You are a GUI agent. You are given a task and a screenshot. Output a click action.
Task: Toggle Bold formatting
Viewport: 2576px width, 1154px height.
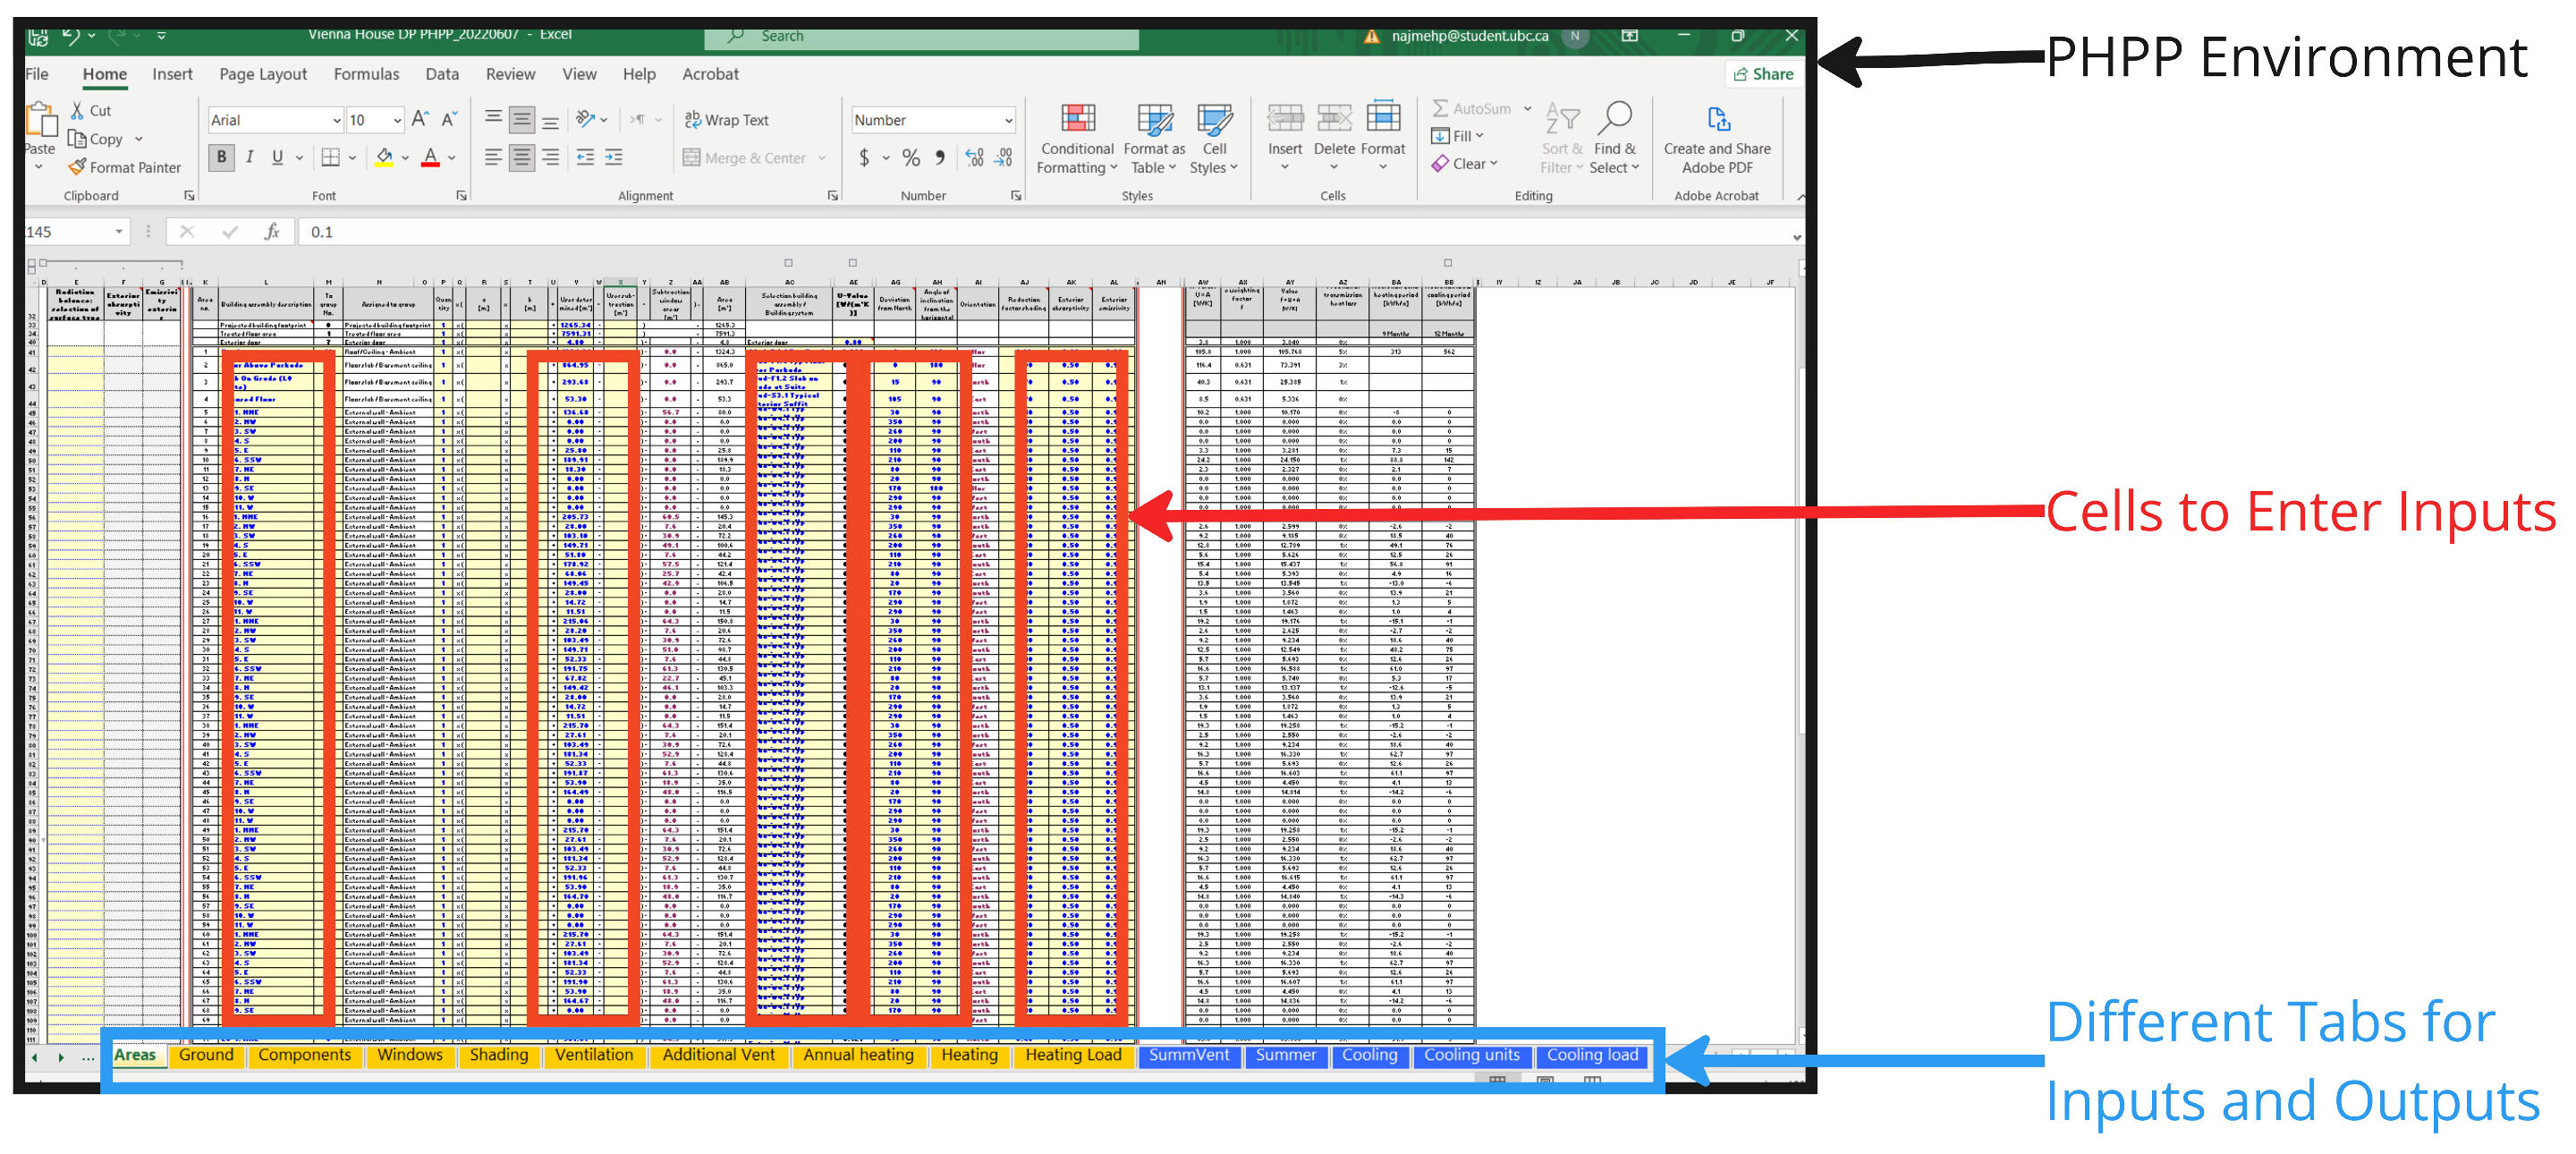pyautogui.click(x=222, y=157)
